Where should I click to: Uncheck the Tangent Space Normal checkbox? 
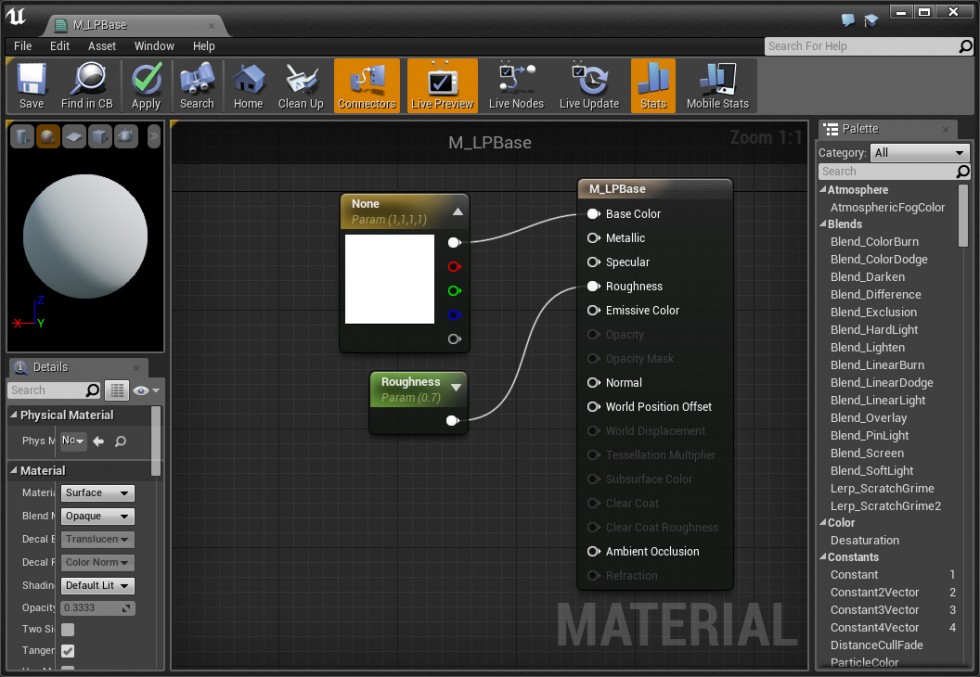click(x=68, y=651)
